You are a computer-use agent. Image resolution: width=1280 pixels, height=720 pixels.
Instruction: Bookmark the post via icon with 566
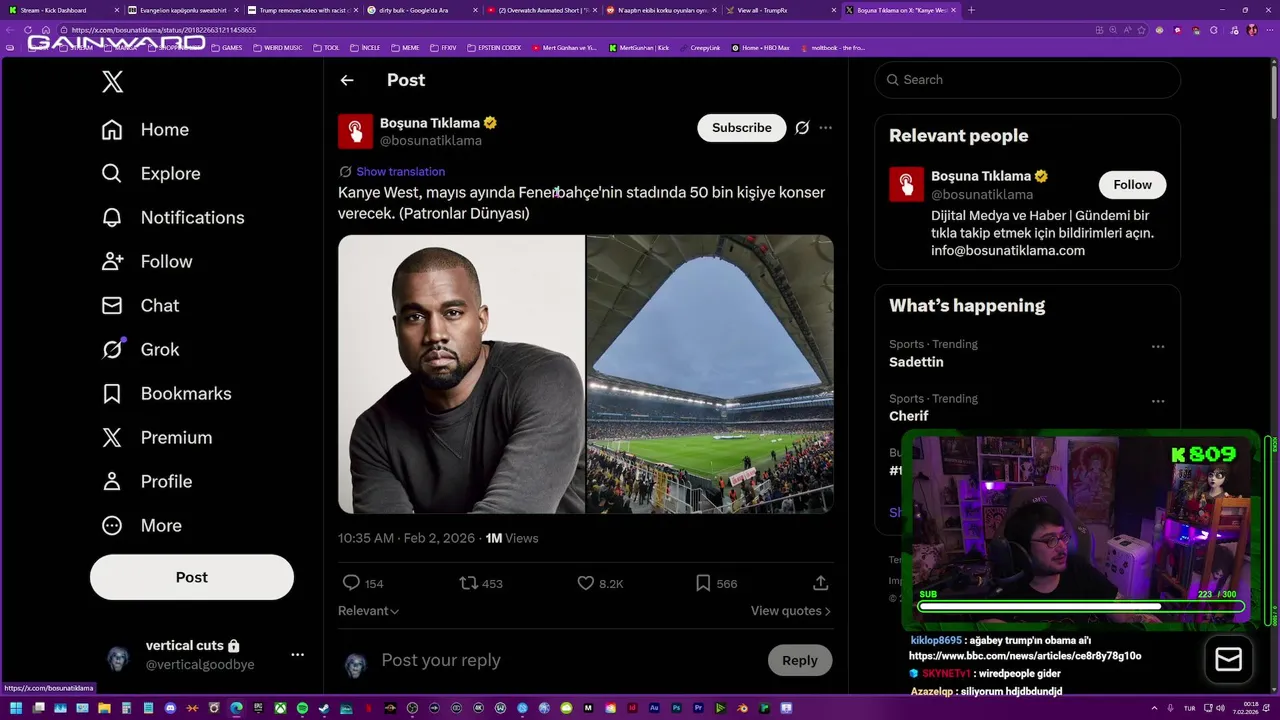point(703,583)
